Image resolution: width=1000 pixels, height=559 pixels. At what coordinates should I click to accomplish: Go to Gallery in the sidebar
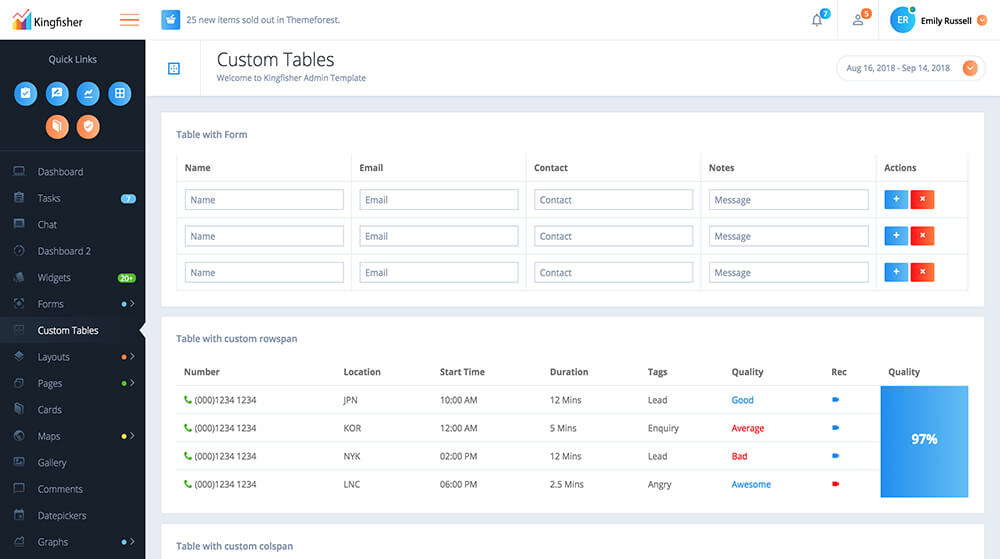52,463
